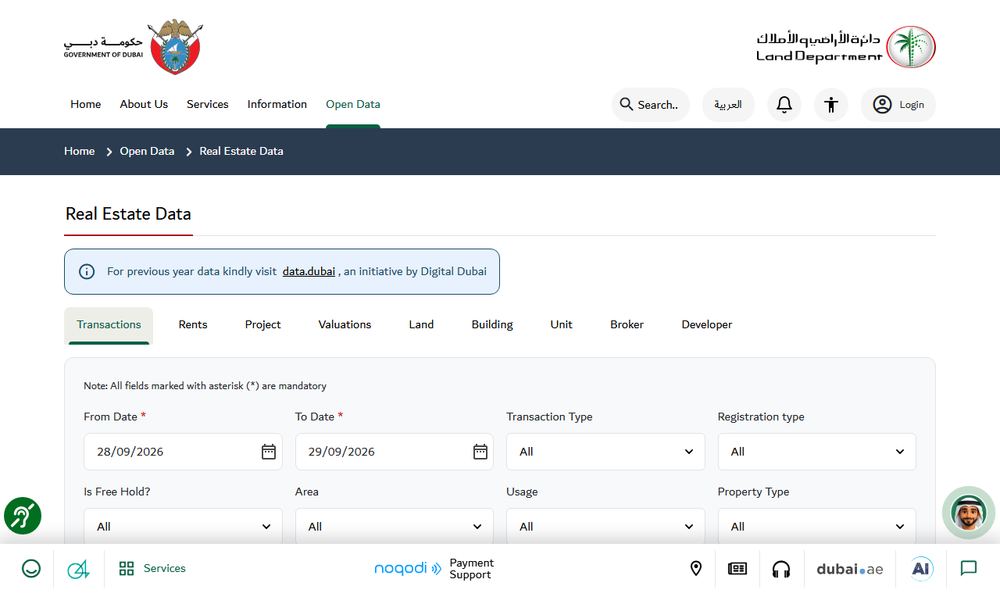Switch to the Valuations tab
This screenshot has width=1000, height=594.
344,324
